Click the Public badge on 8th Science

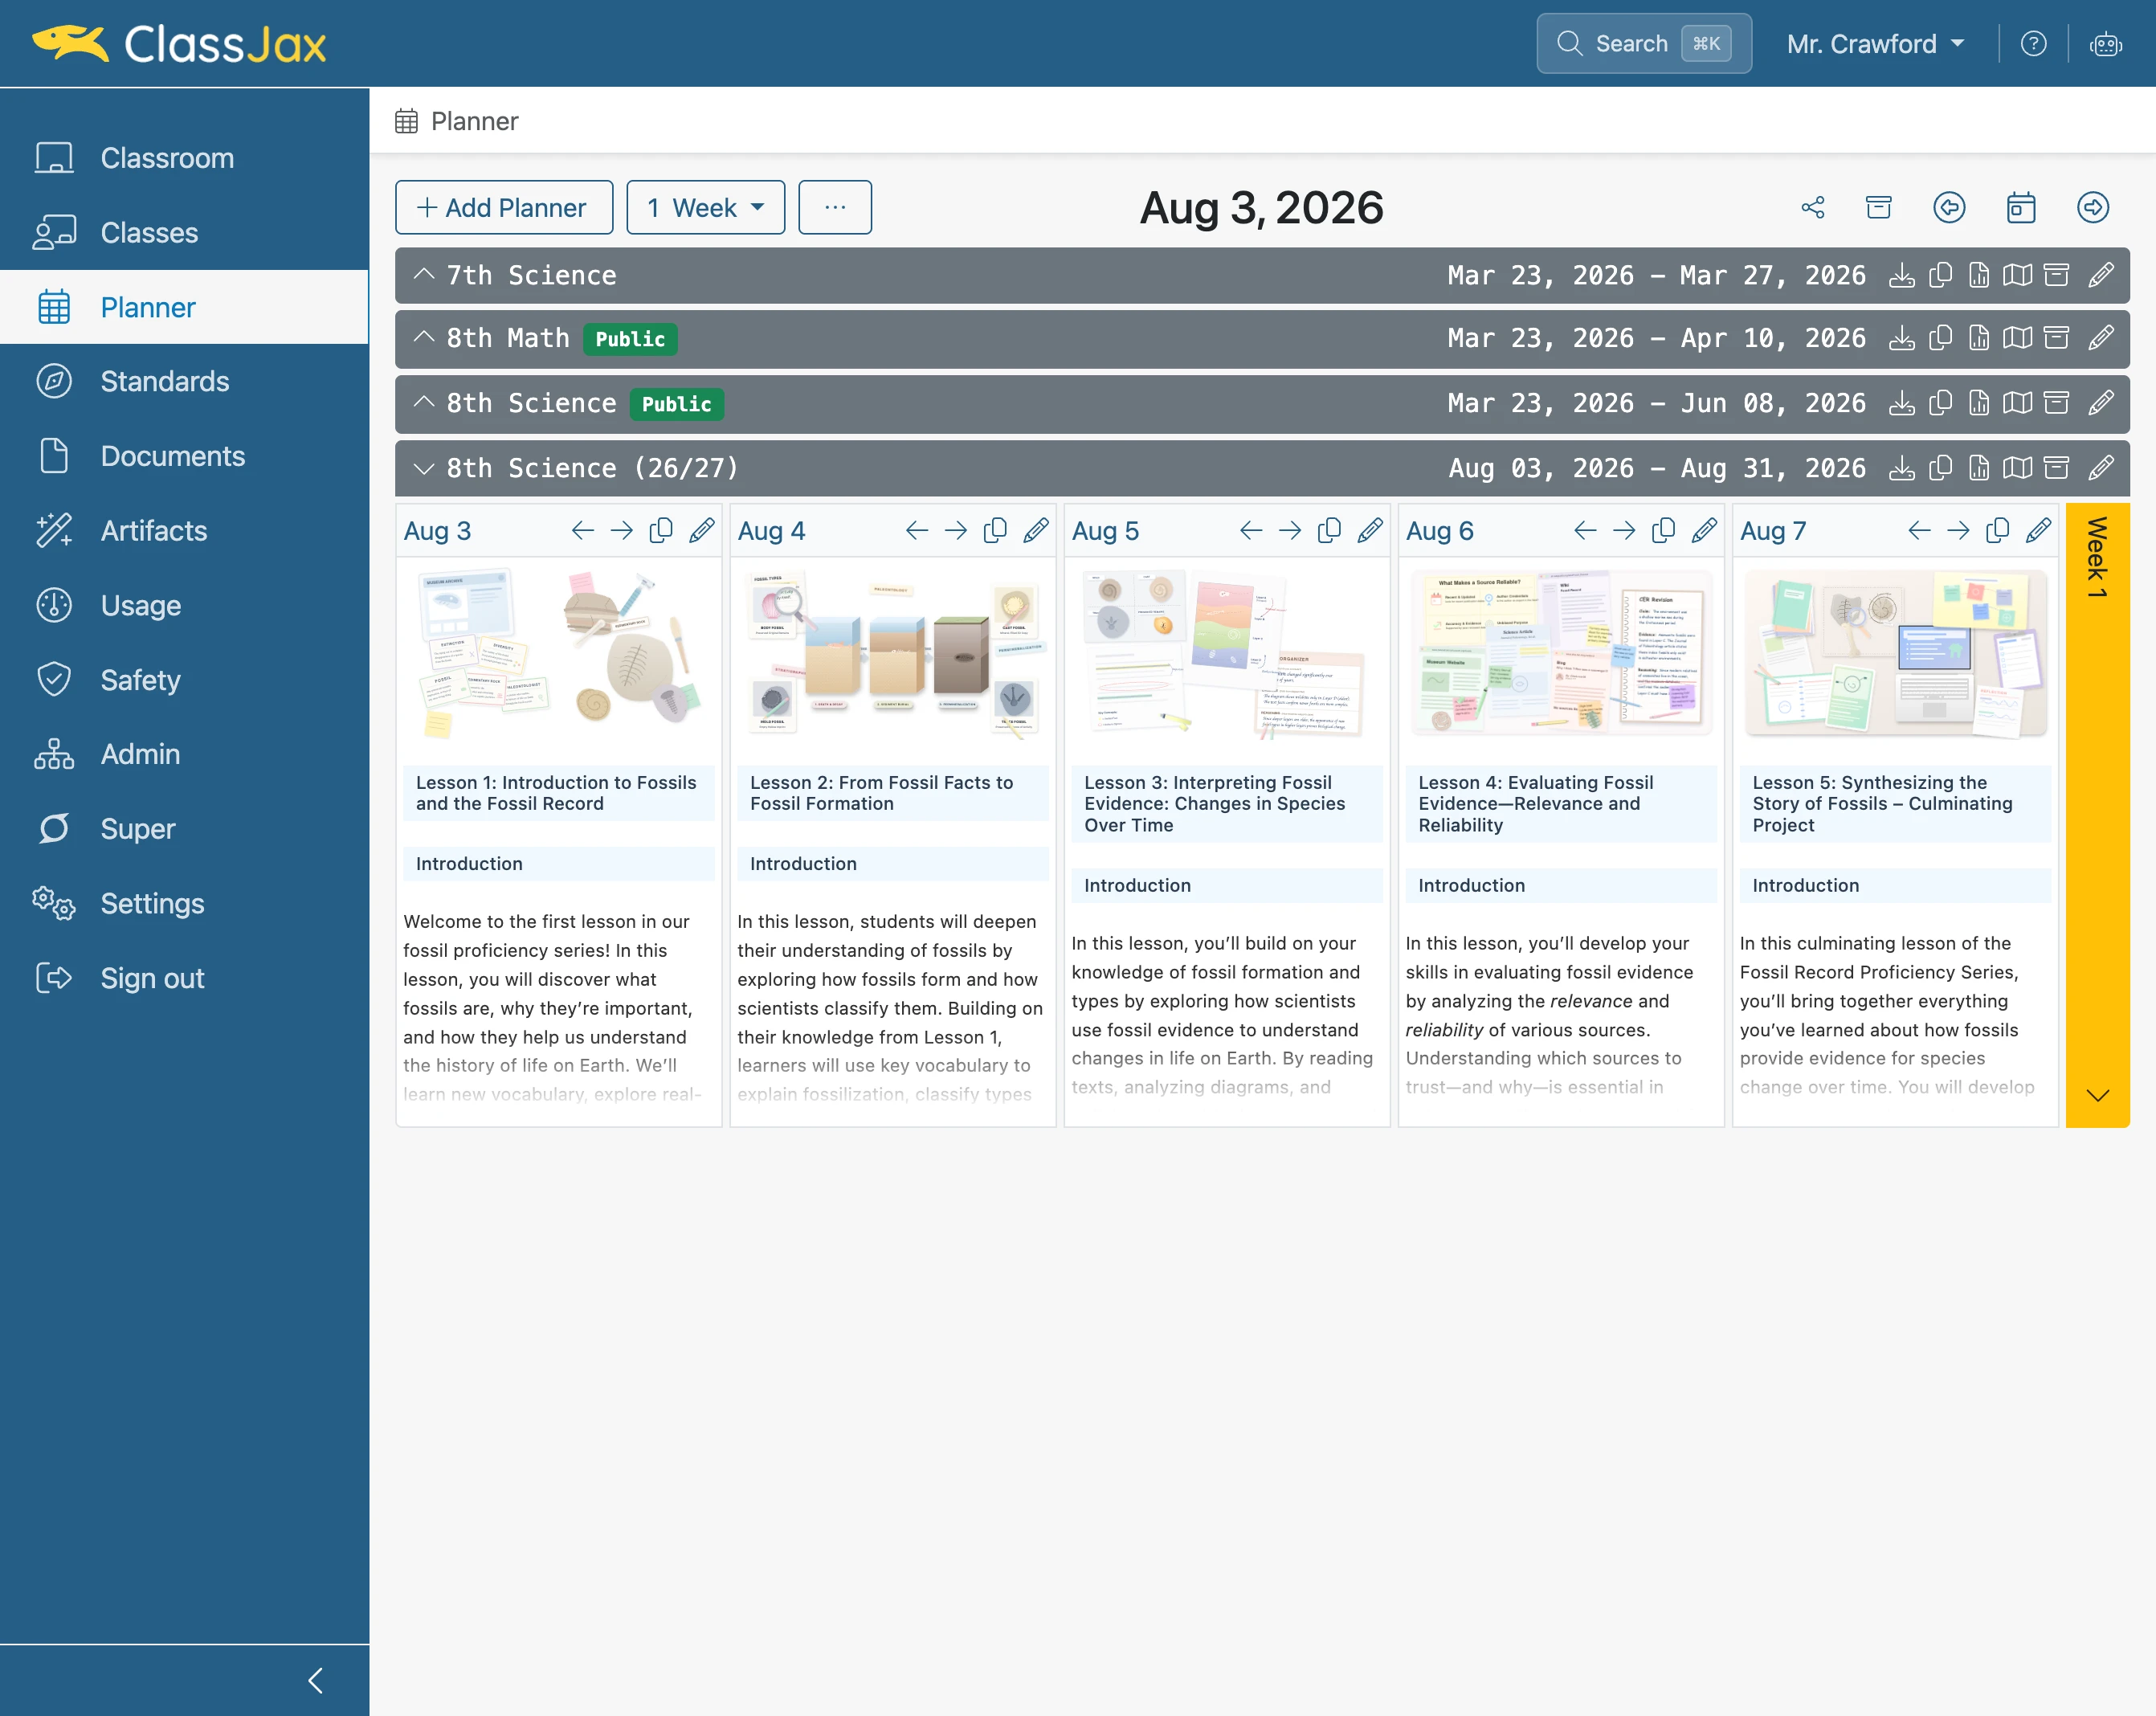[677, 404]
